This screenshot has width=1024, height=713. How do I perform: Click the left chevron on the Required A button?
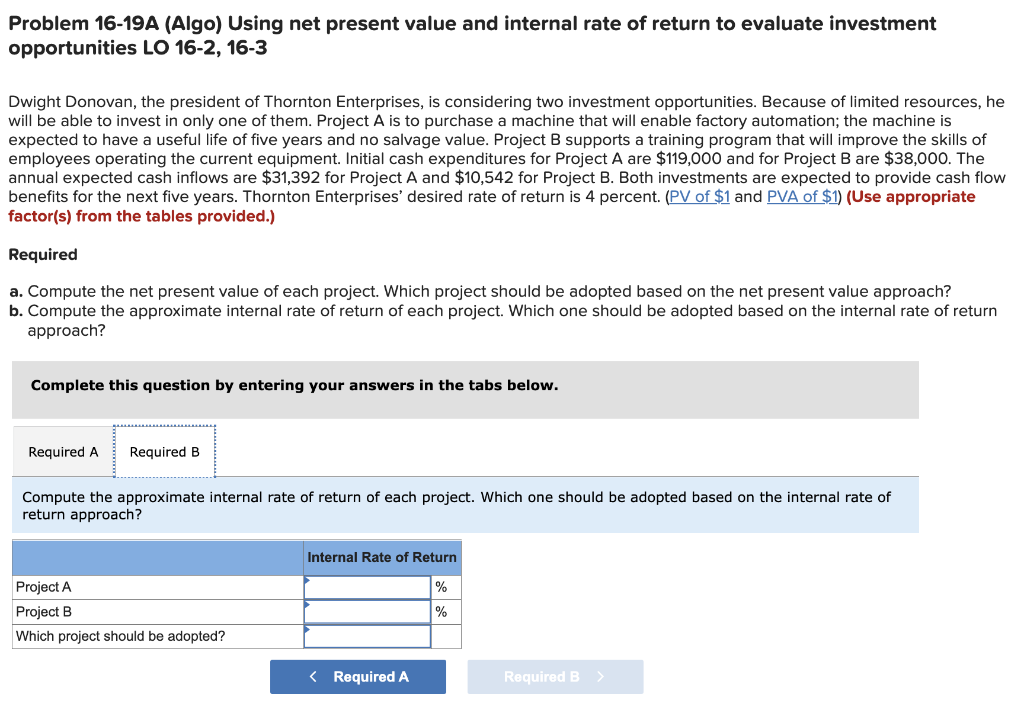click(x=313, y=677)
